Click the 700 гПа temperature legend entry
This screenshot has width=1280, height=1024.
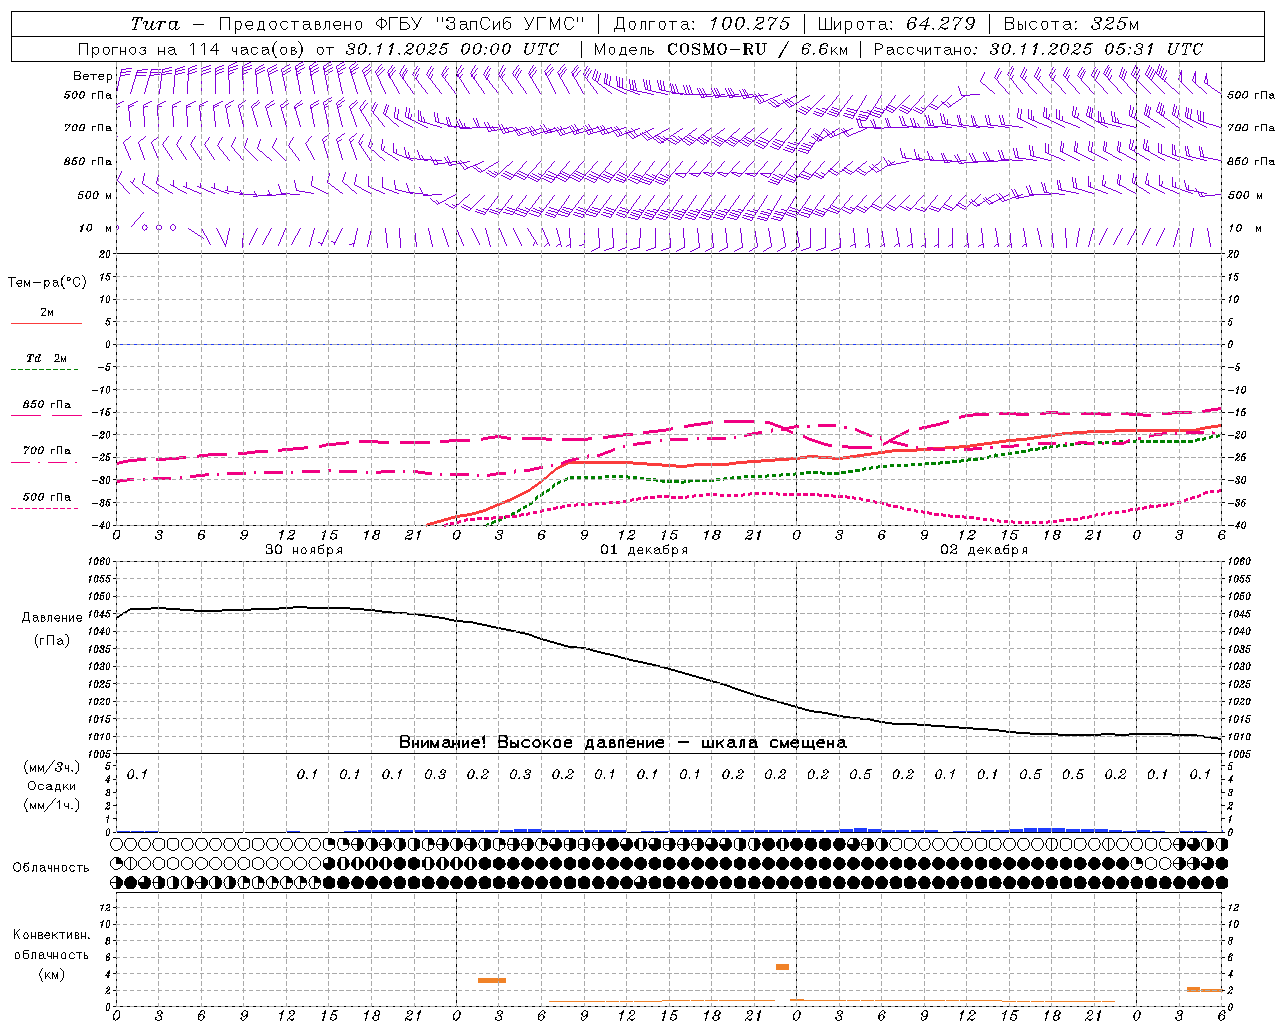click(47, 451)
